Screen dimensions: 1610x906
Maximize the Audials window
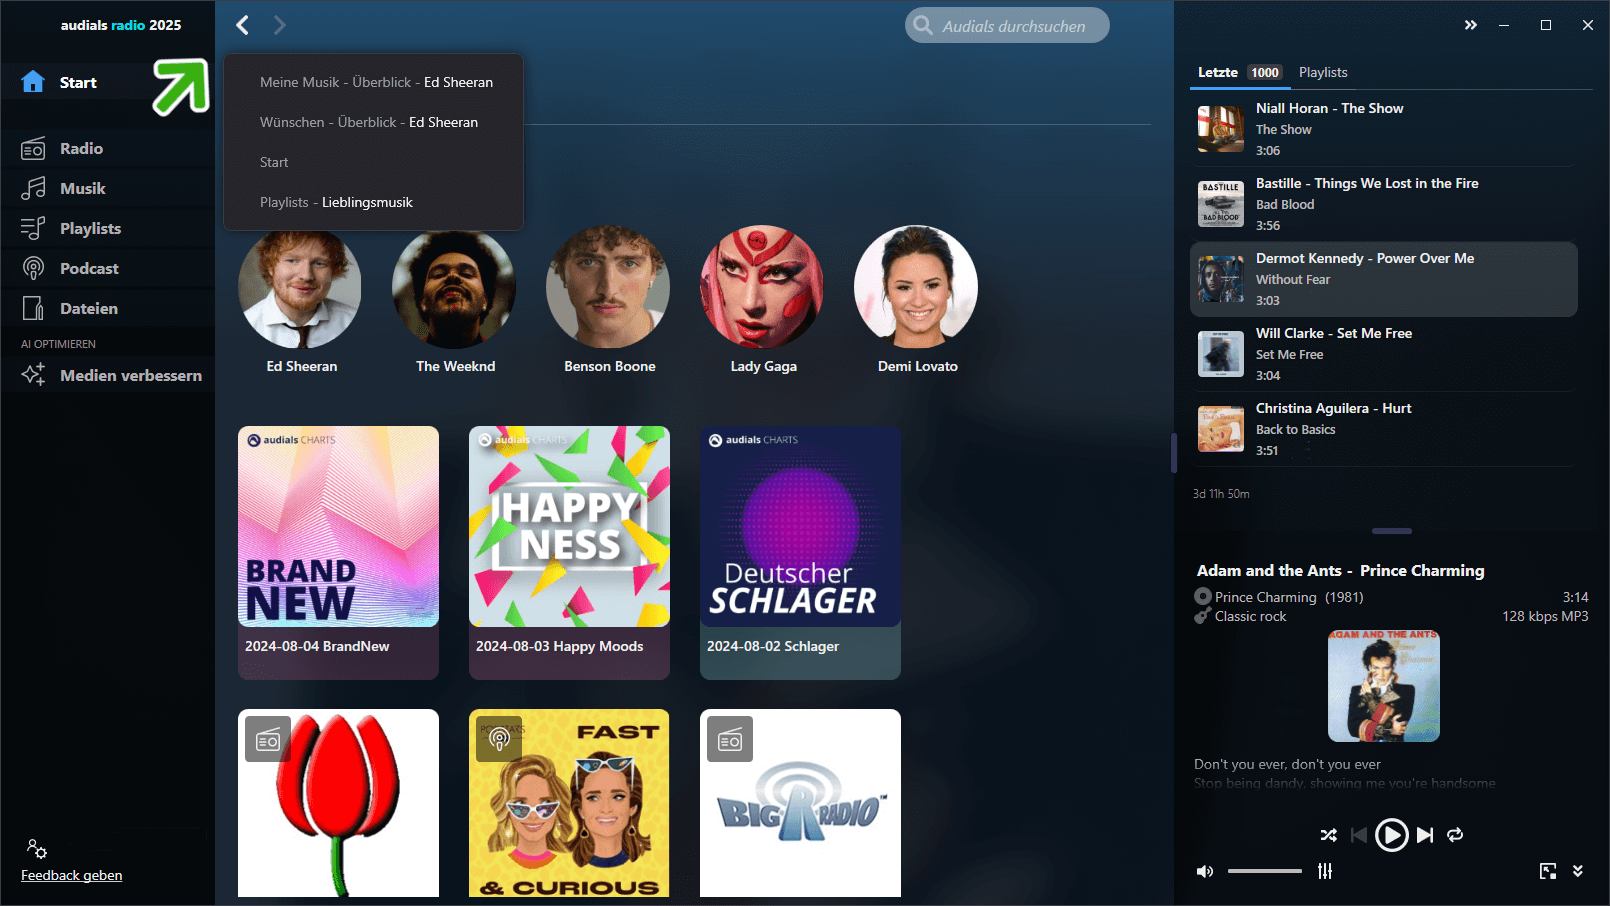[1546, 25]
